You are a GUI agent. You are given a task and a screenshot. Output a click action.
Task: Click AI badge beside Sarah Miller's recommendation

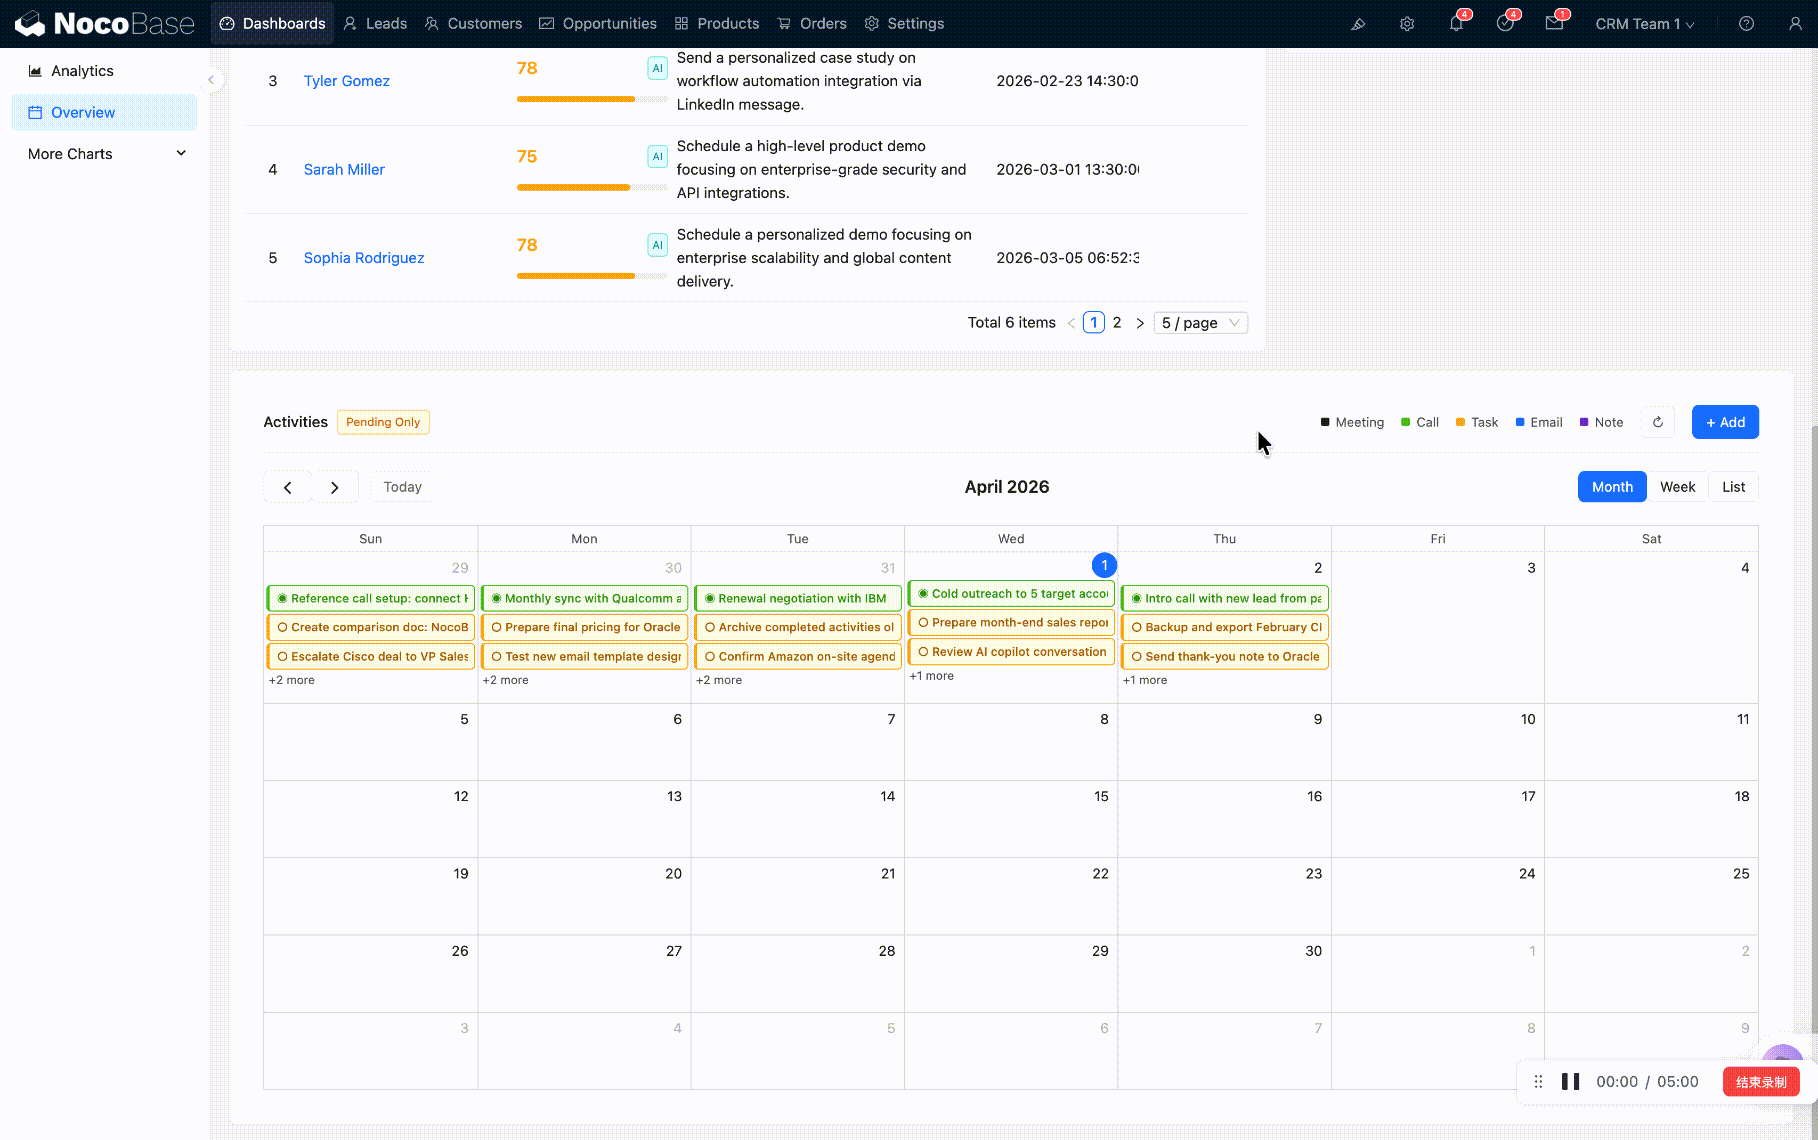coord(657,157)
